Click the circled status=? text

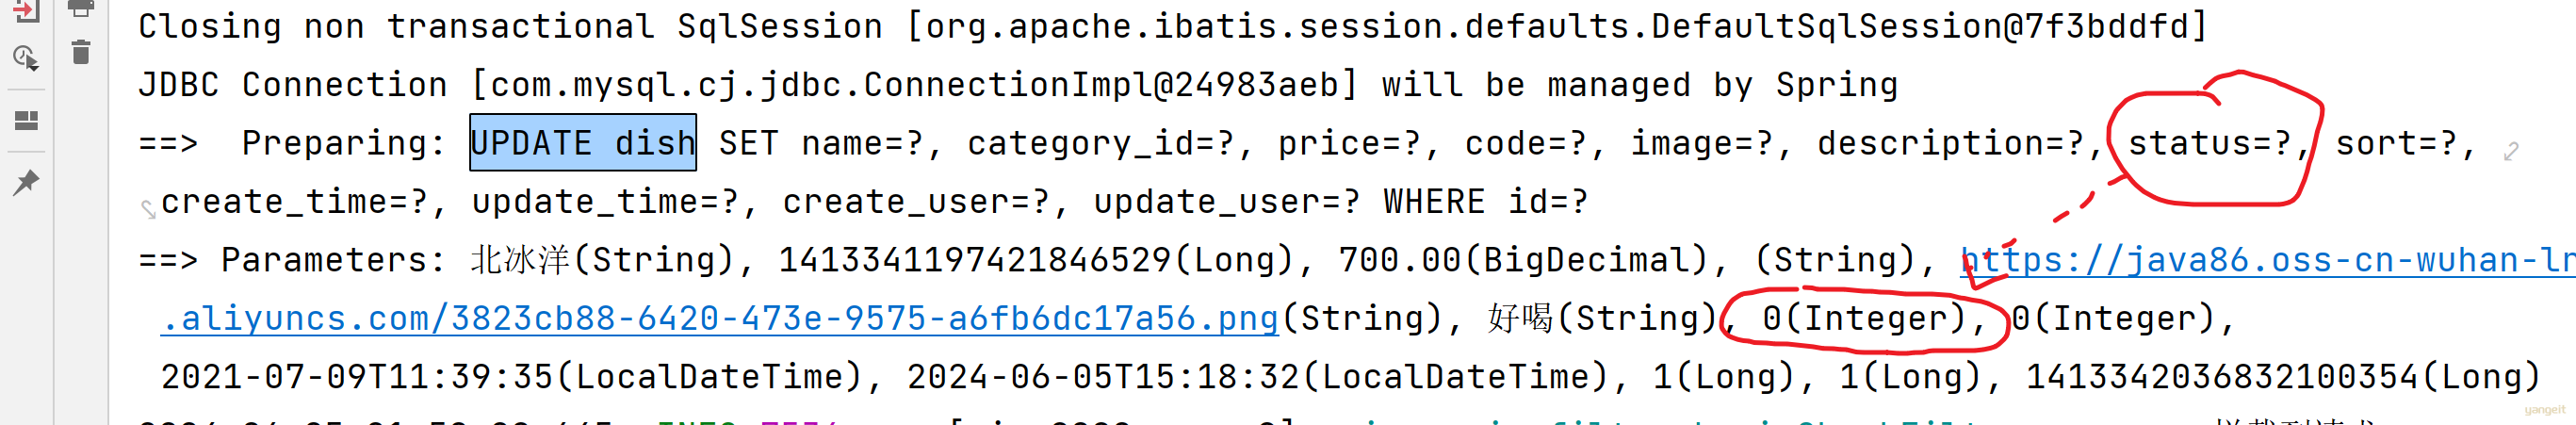(x=2209, y=143)
